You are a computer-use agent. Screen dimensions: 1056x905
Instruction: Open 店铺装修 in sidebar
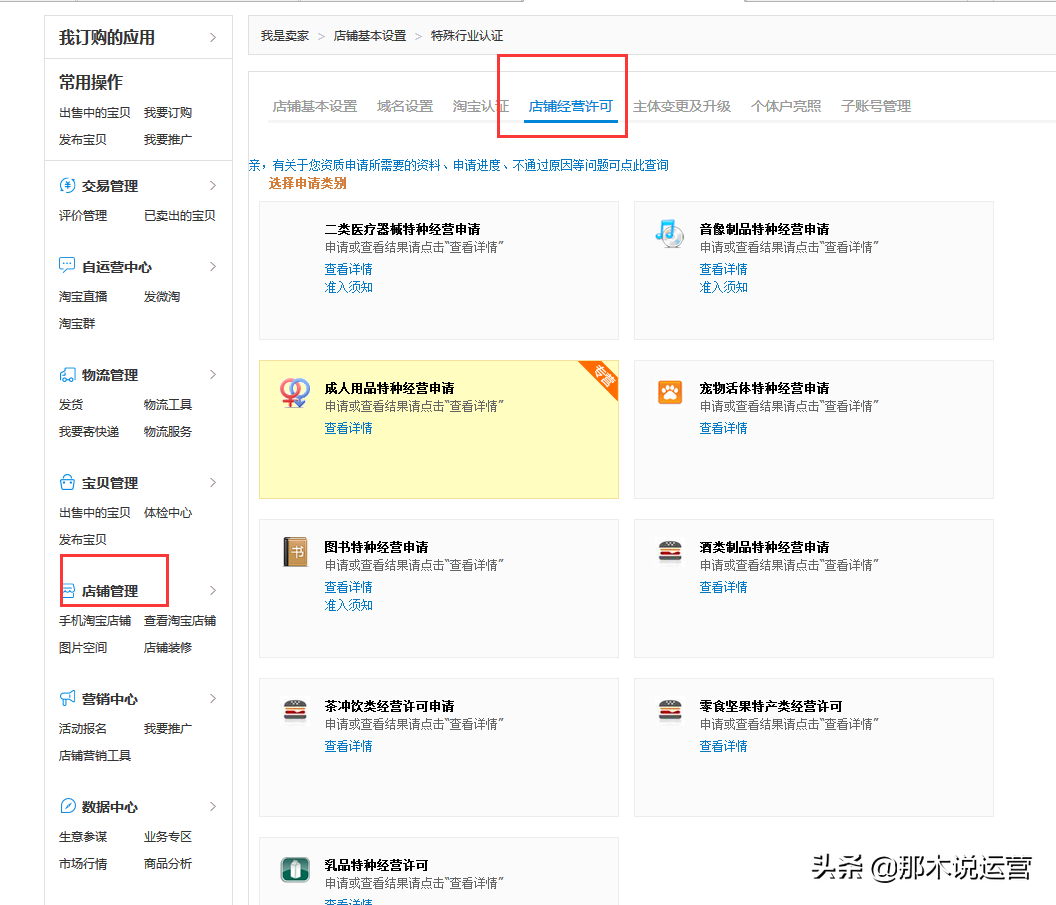point(168,648)
